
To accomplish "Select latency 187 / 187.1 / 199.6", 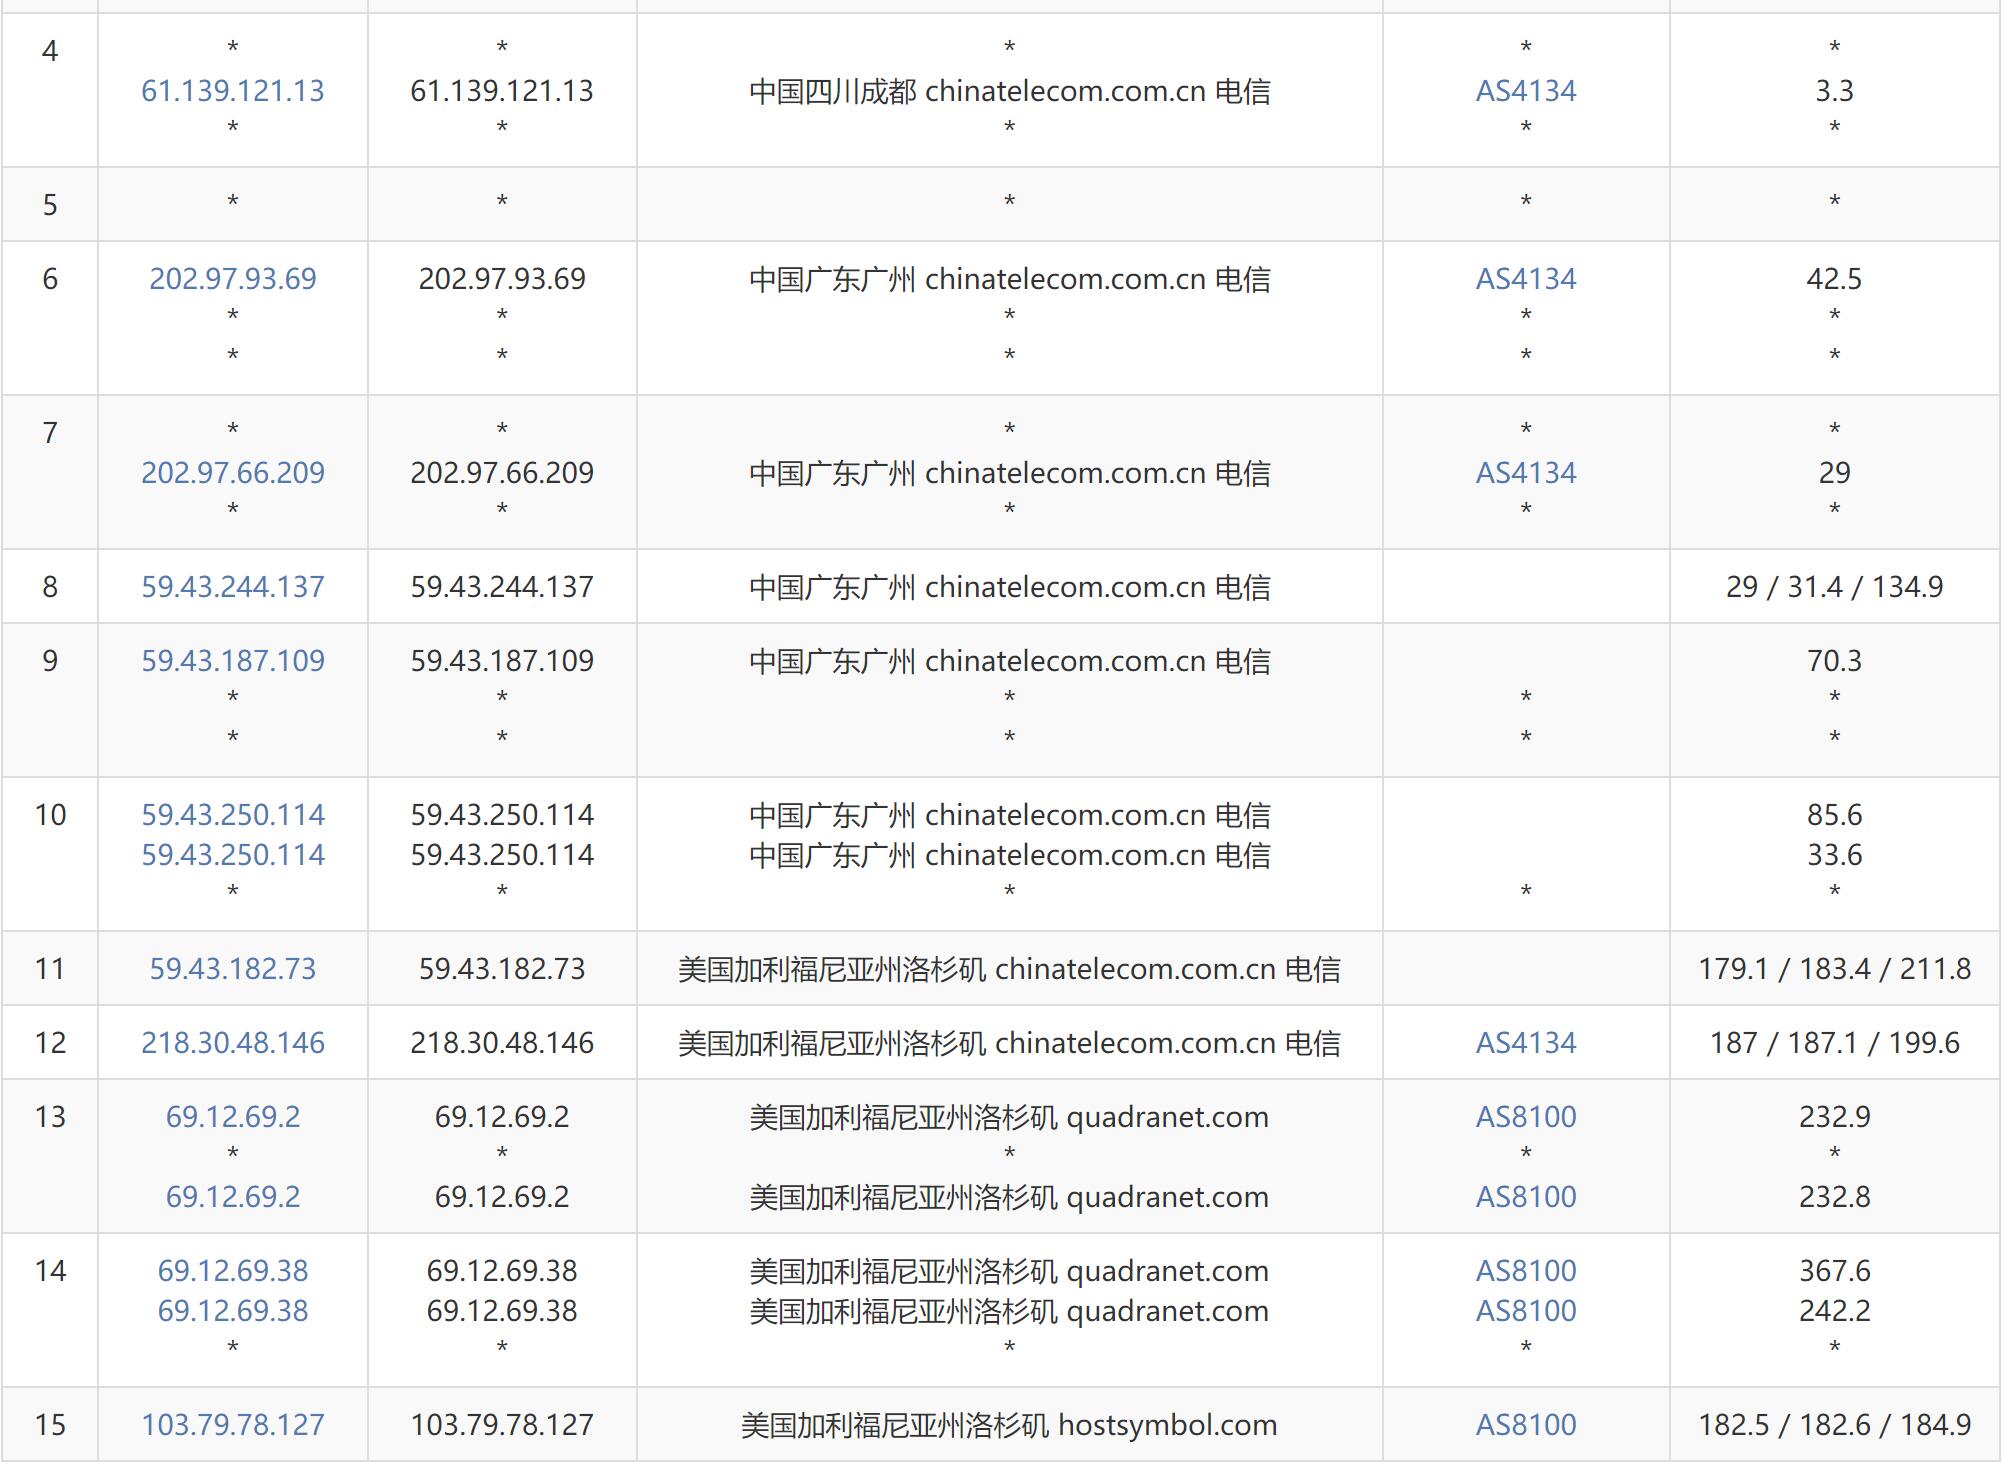I will pos(1834,1043).
